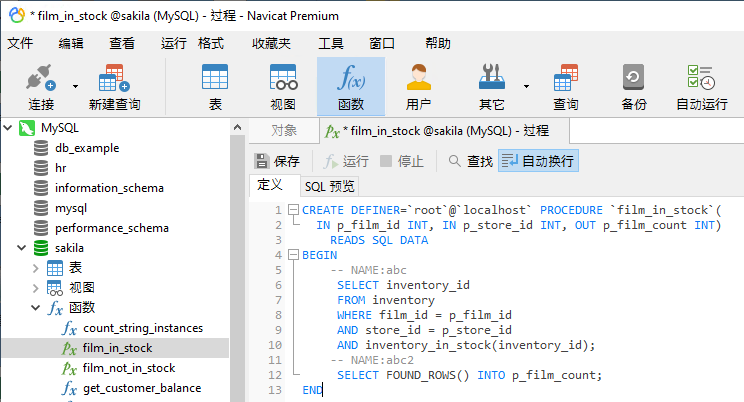Open the 用户 (User) toolbar icon

418,87
